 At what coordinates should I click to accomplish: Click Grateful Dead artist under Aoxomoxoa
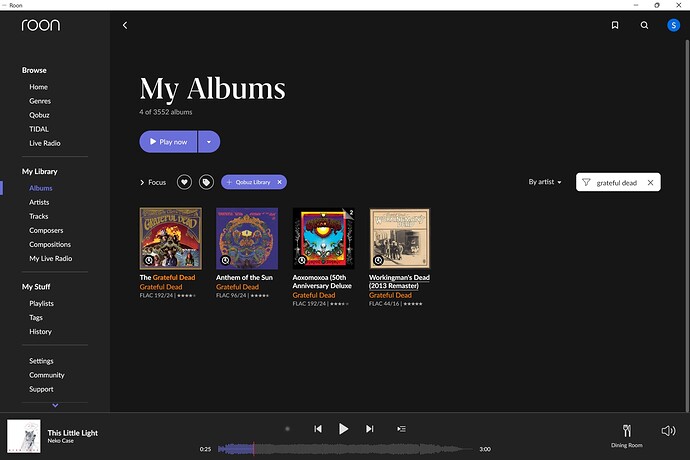click(x=314, y=295)
